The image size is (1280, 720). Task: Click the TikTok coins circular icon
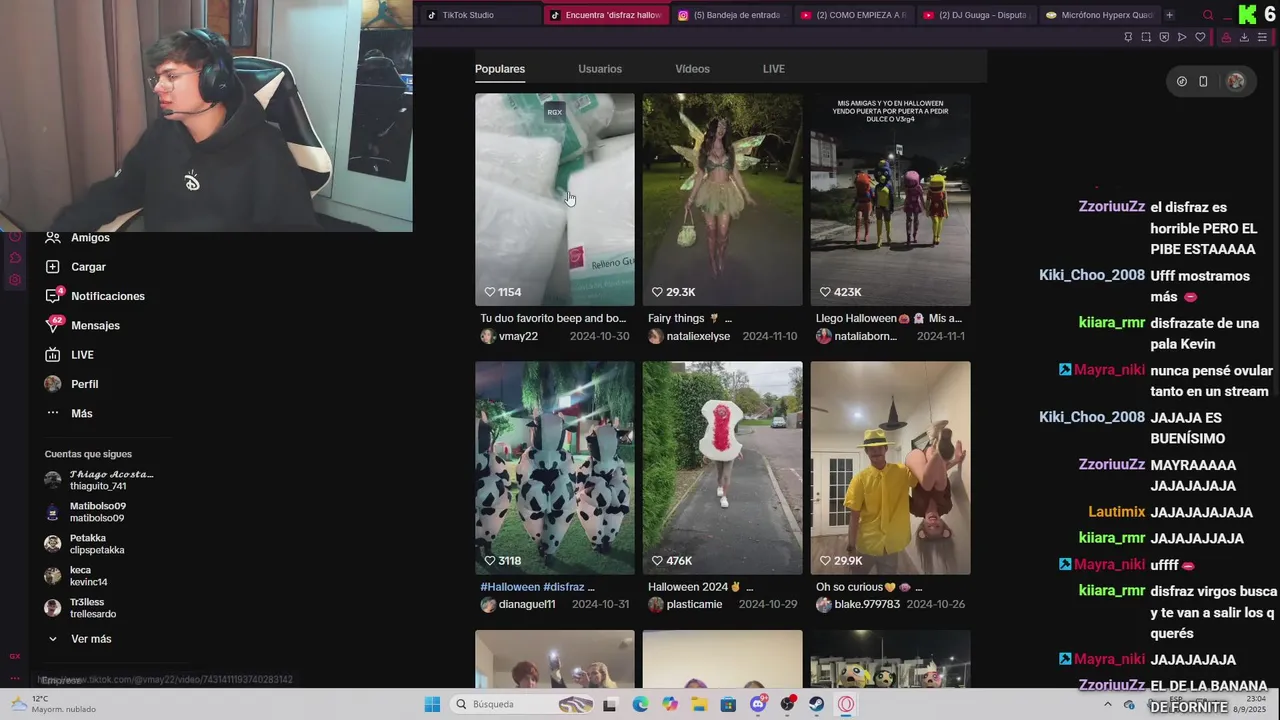click(1182, 82)
